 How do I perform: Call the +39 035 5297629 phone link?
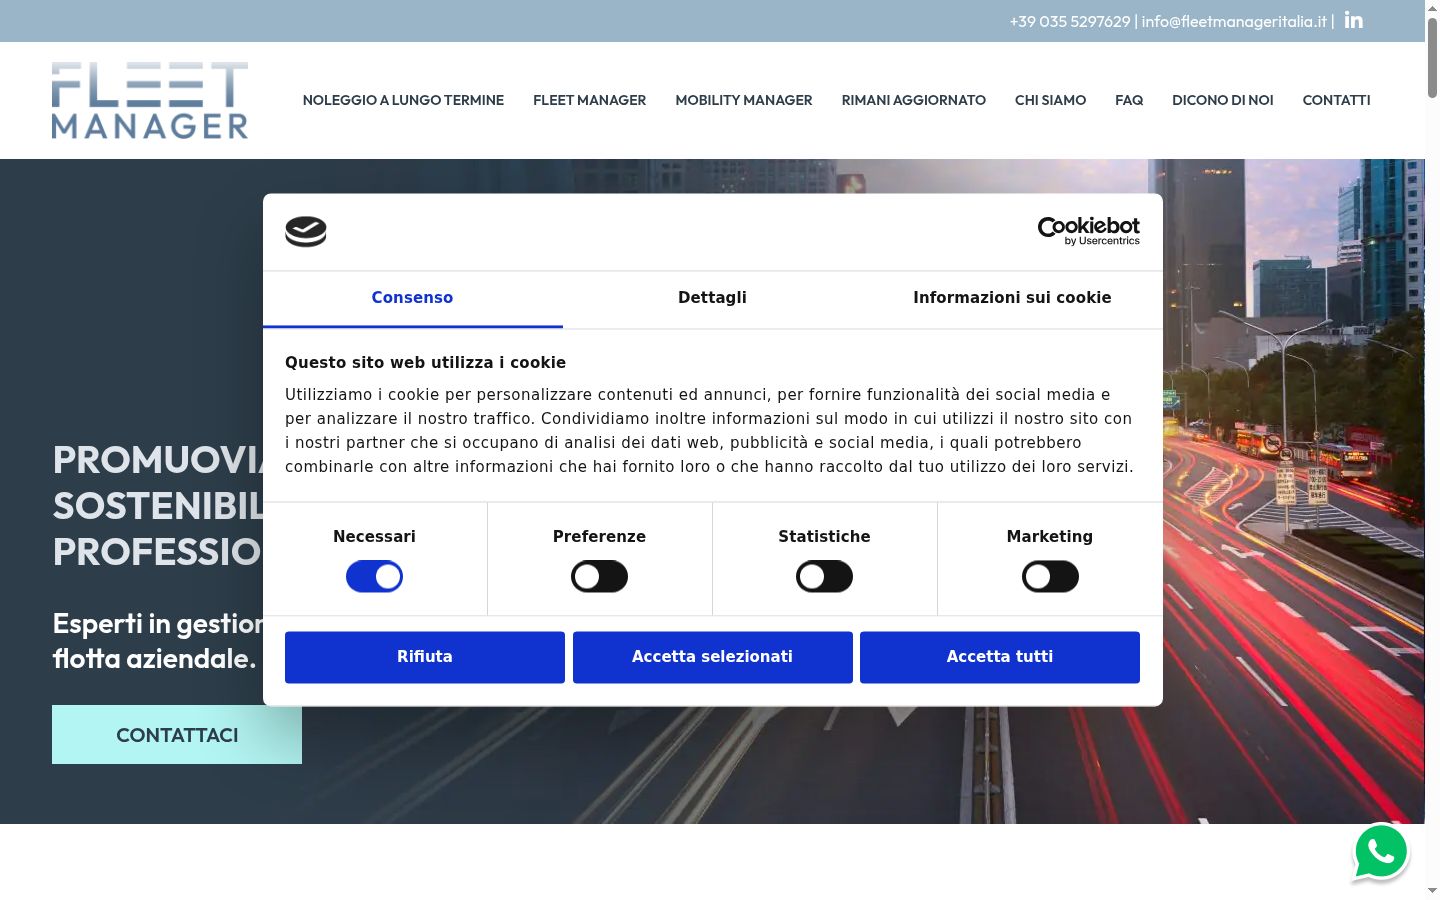coord(1069,21)
